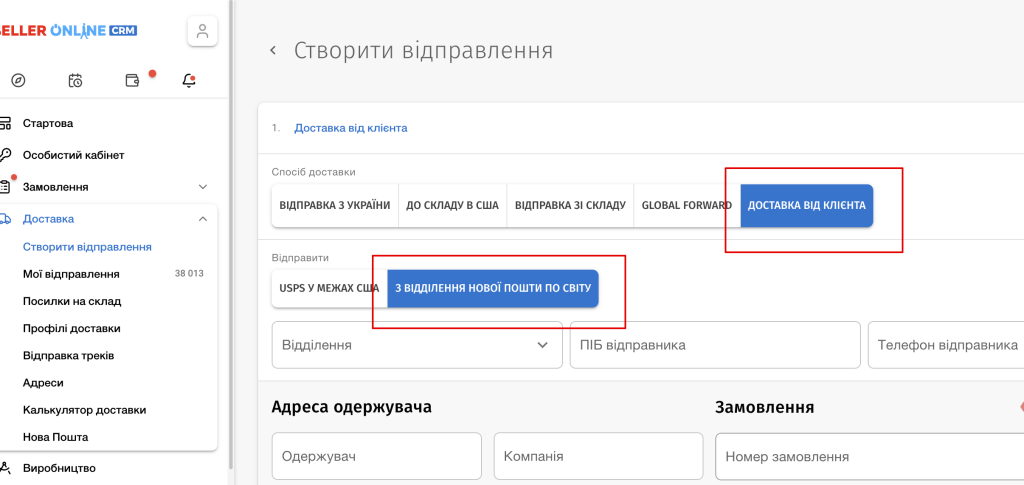Open the calendar clock icon

[75, 81]
